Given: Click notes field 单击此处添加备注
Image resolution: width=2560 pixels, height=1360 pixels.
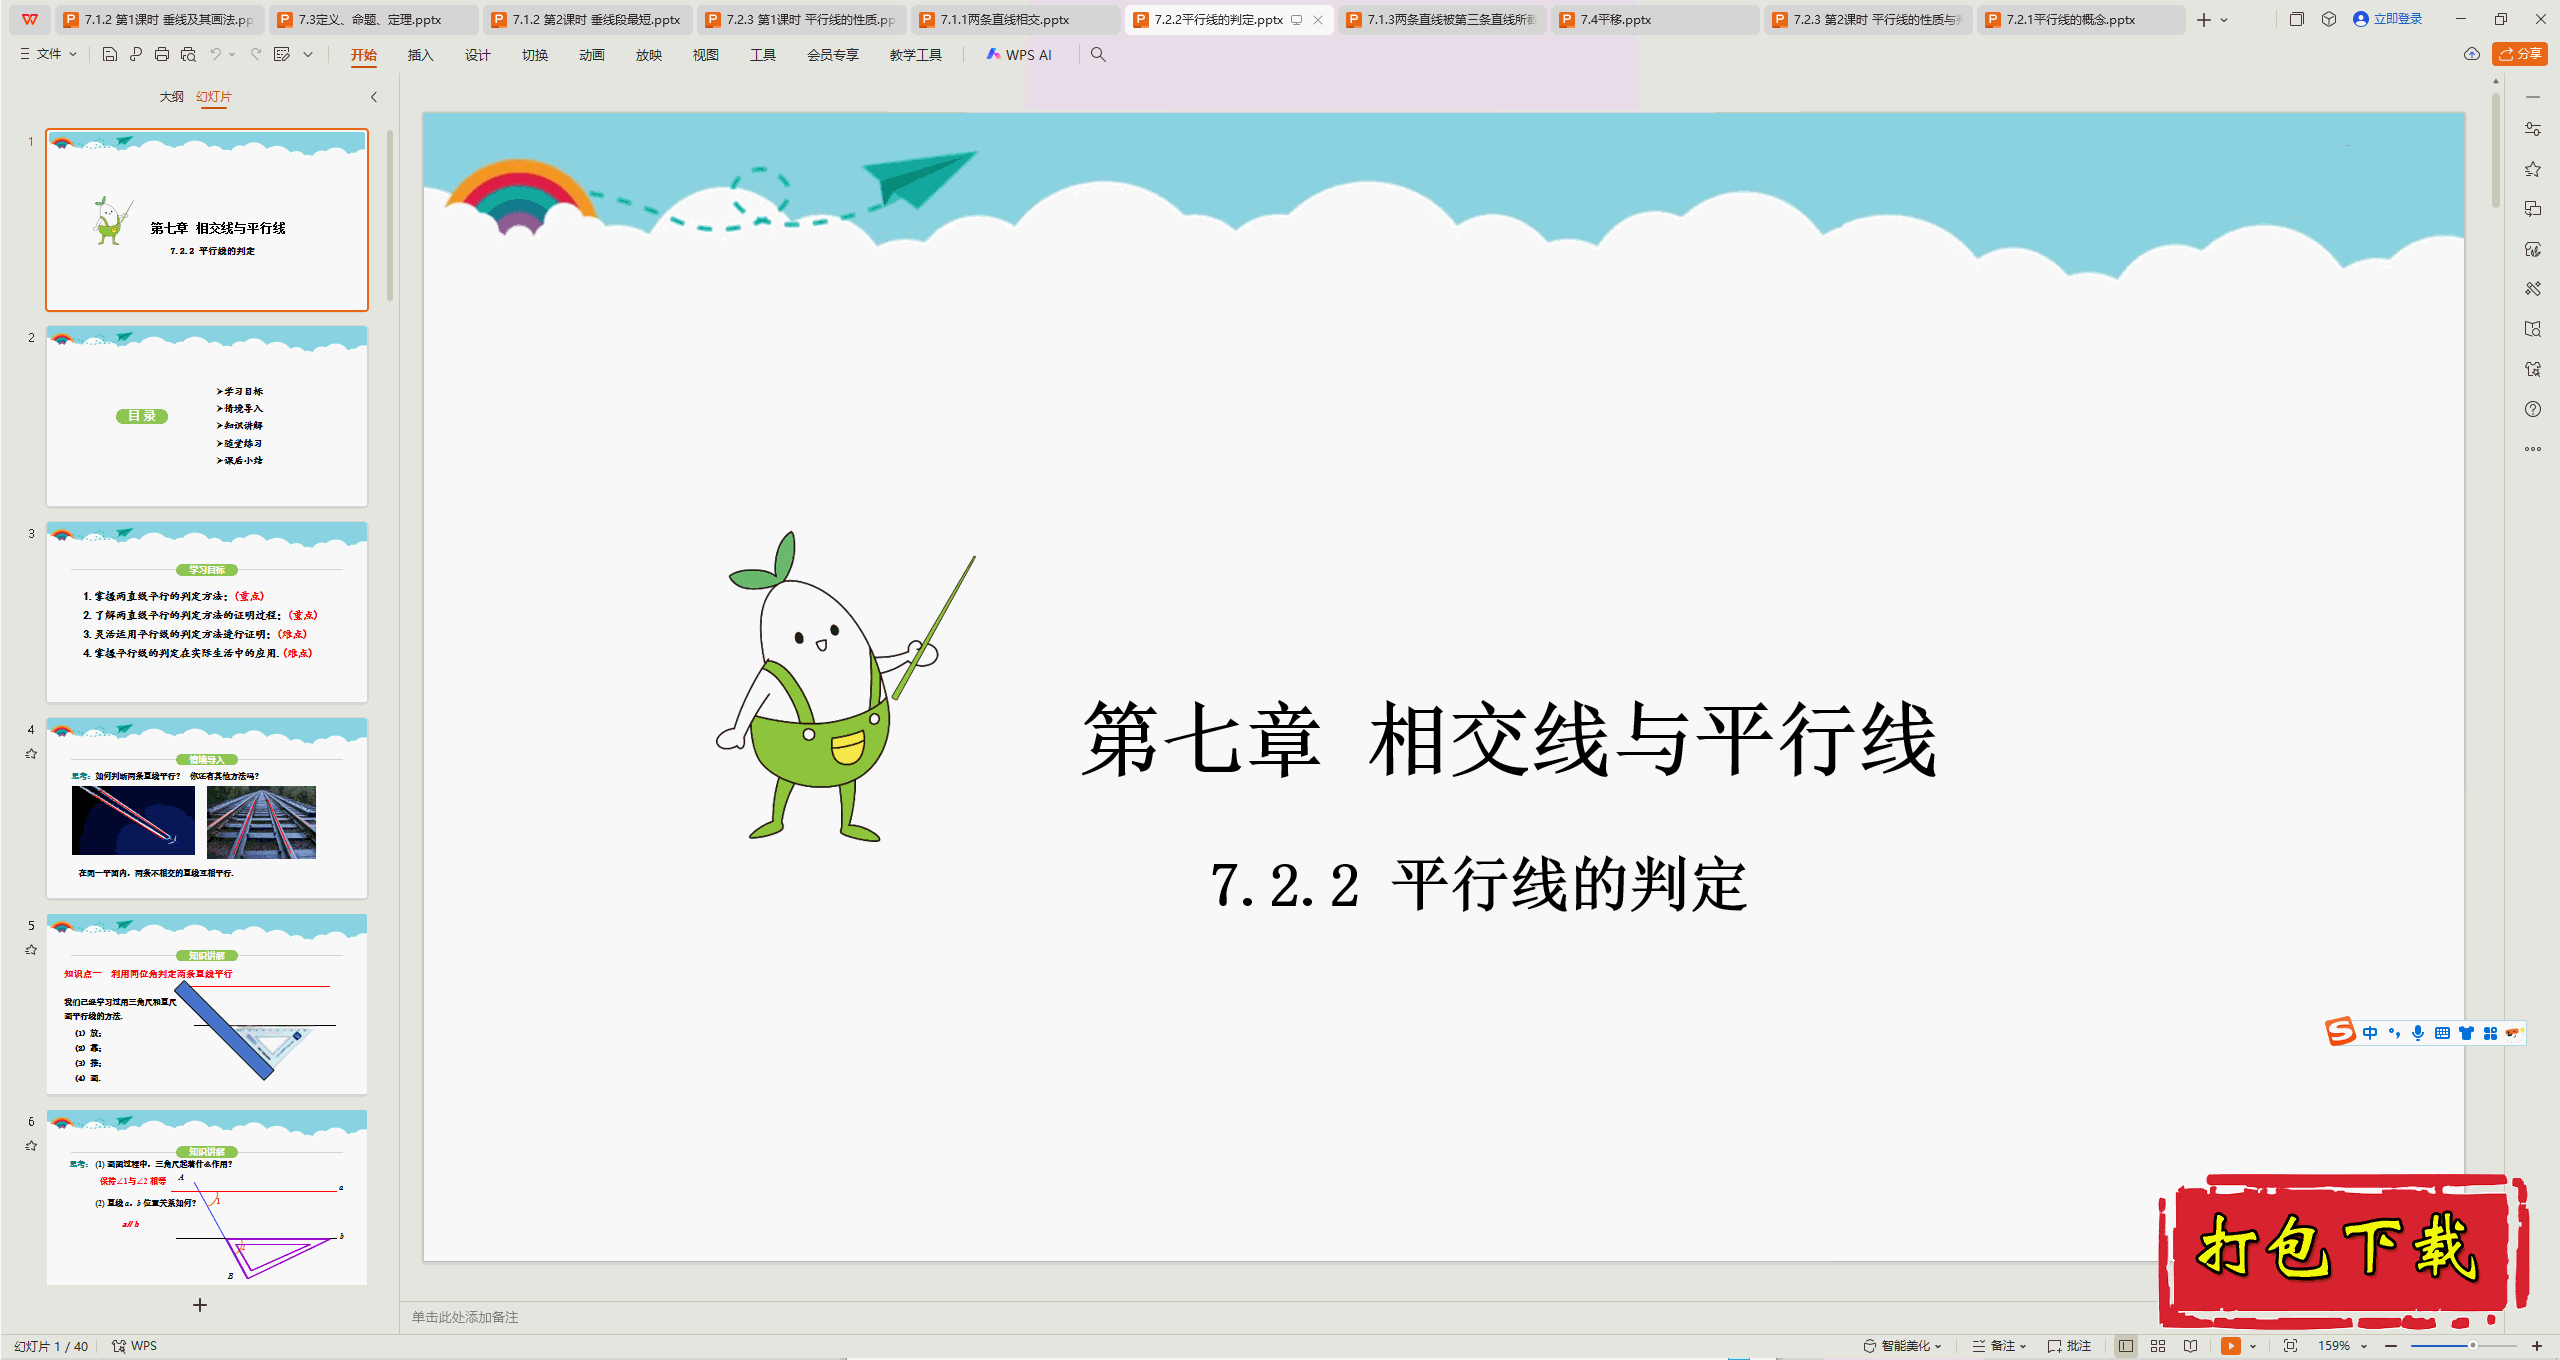Looking at the screenshot, I should pos(465,1317).
